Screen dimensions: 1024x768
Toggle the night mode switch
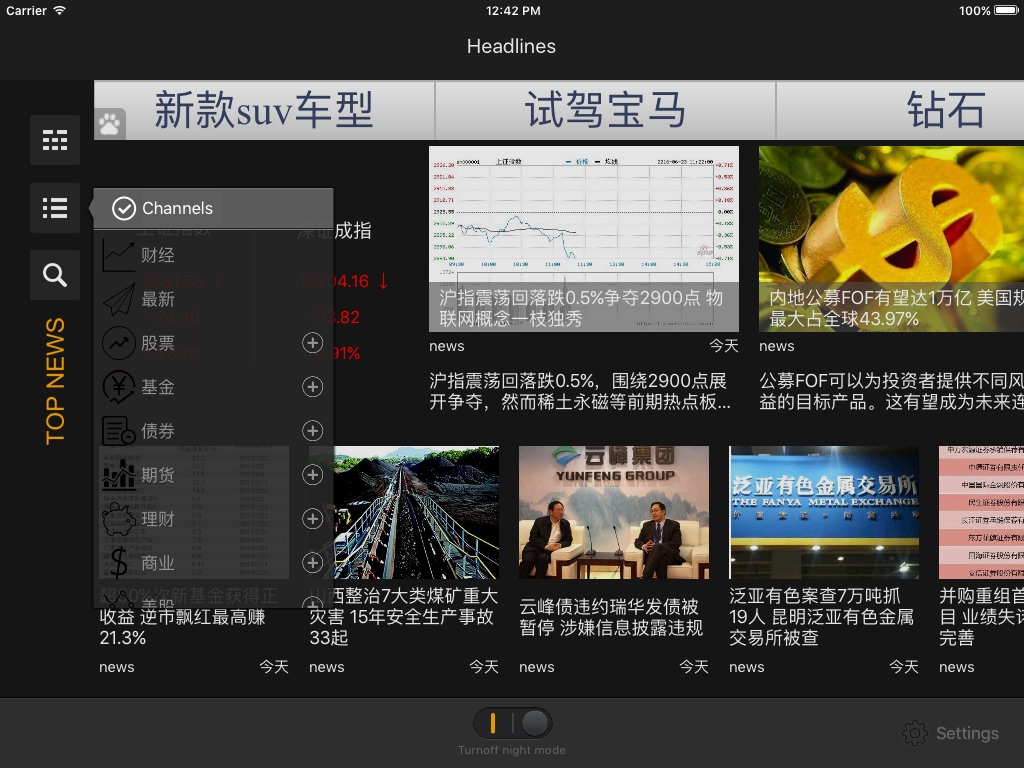pyautogui.click(x=512, y=723)
